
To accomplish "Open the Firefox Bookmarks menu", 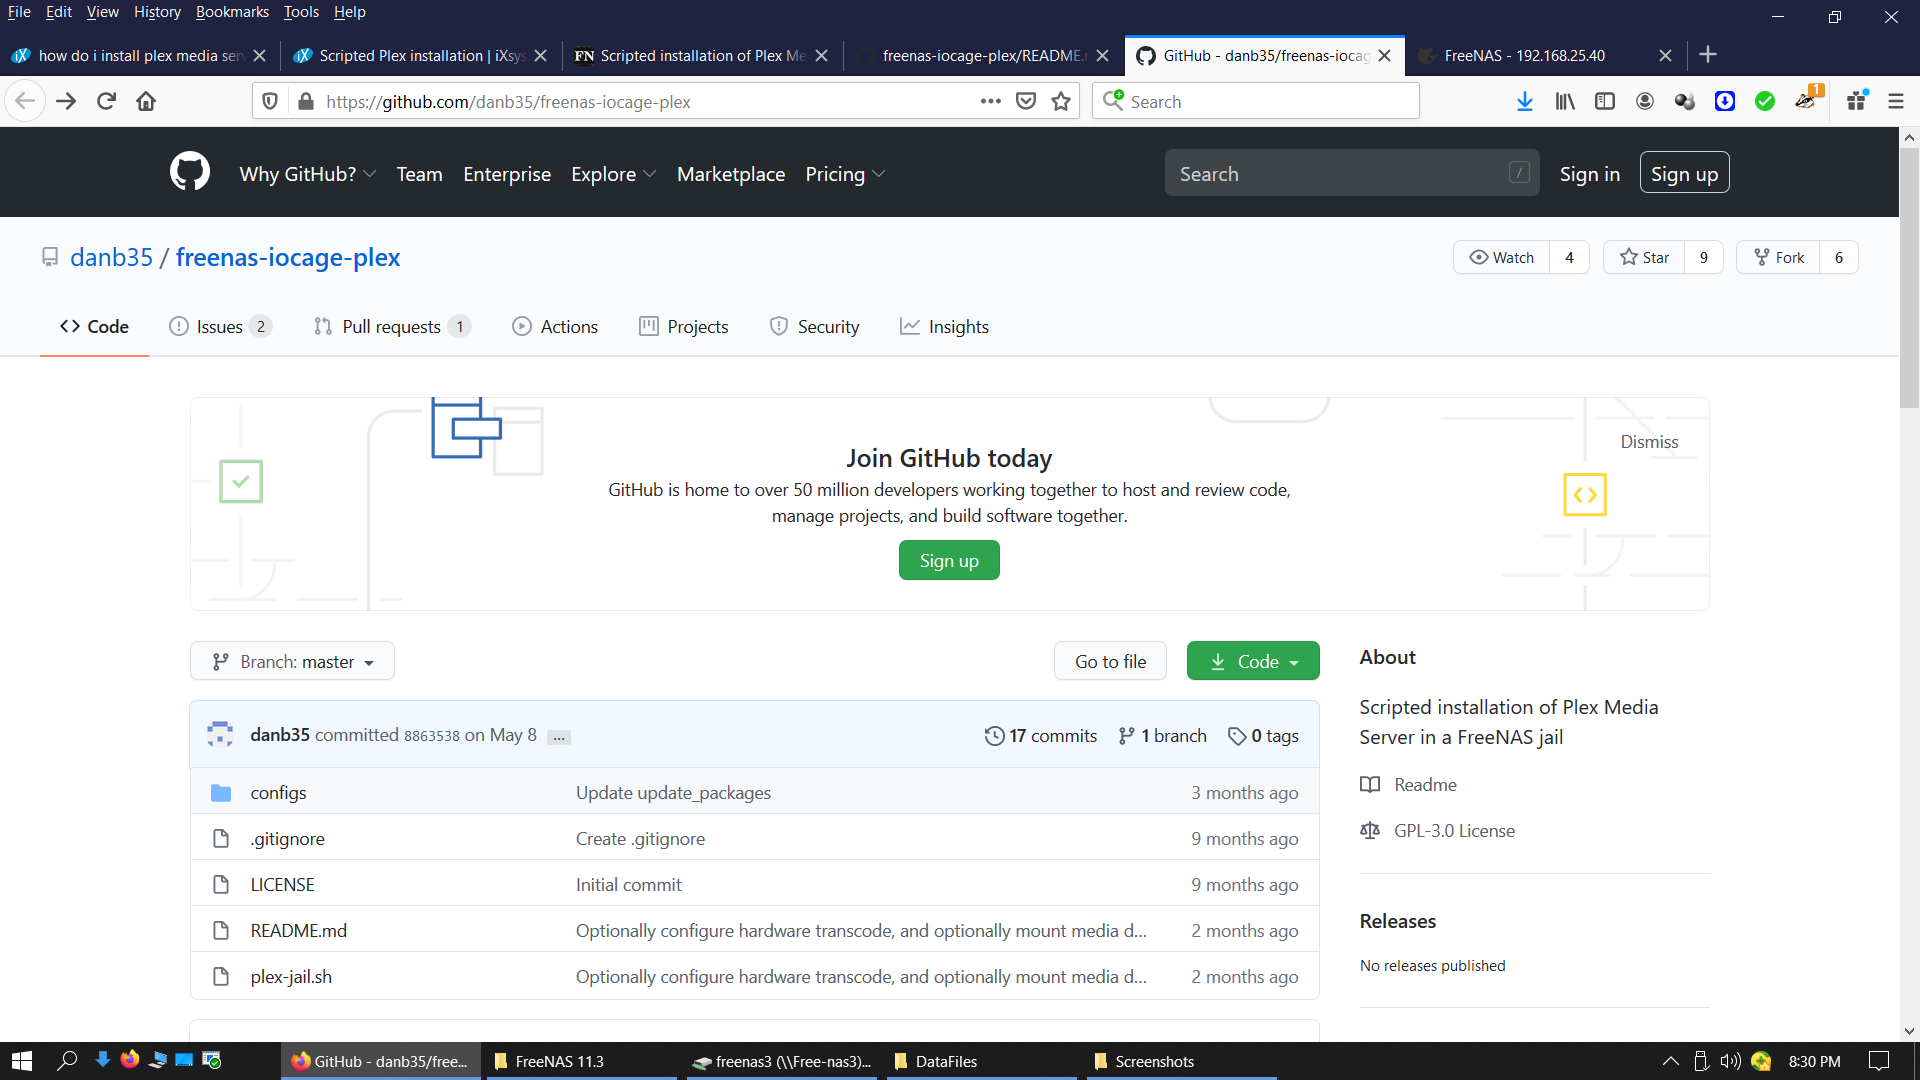I will point(232,12).
